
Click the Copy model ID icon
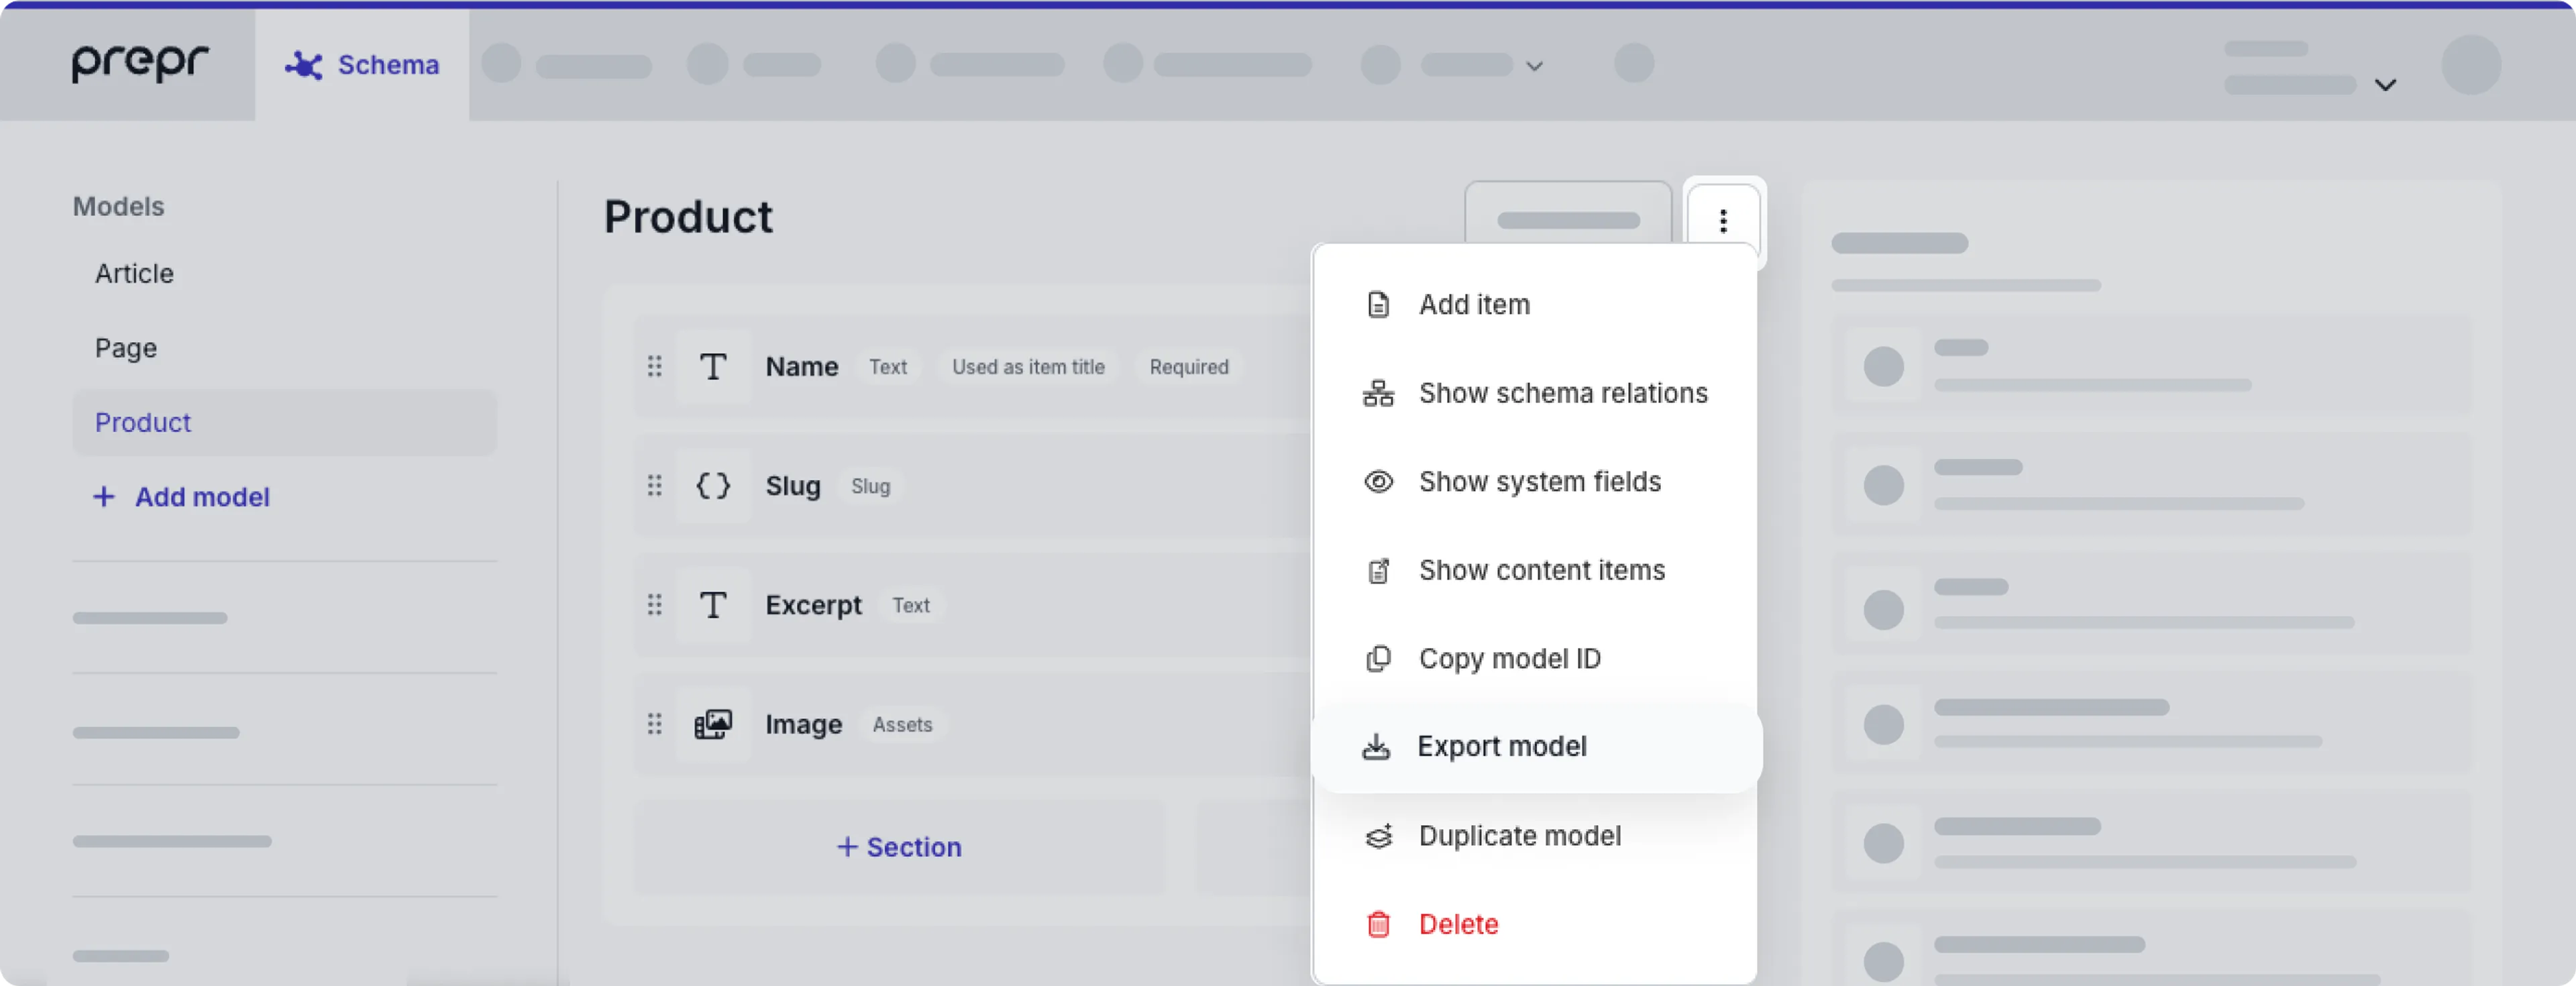(1378, 658)
